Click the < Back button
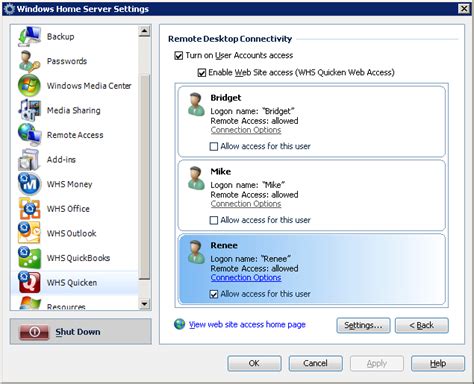Image resolution: width=474 pixels, height=384 pixels. [x=422, y=325]
